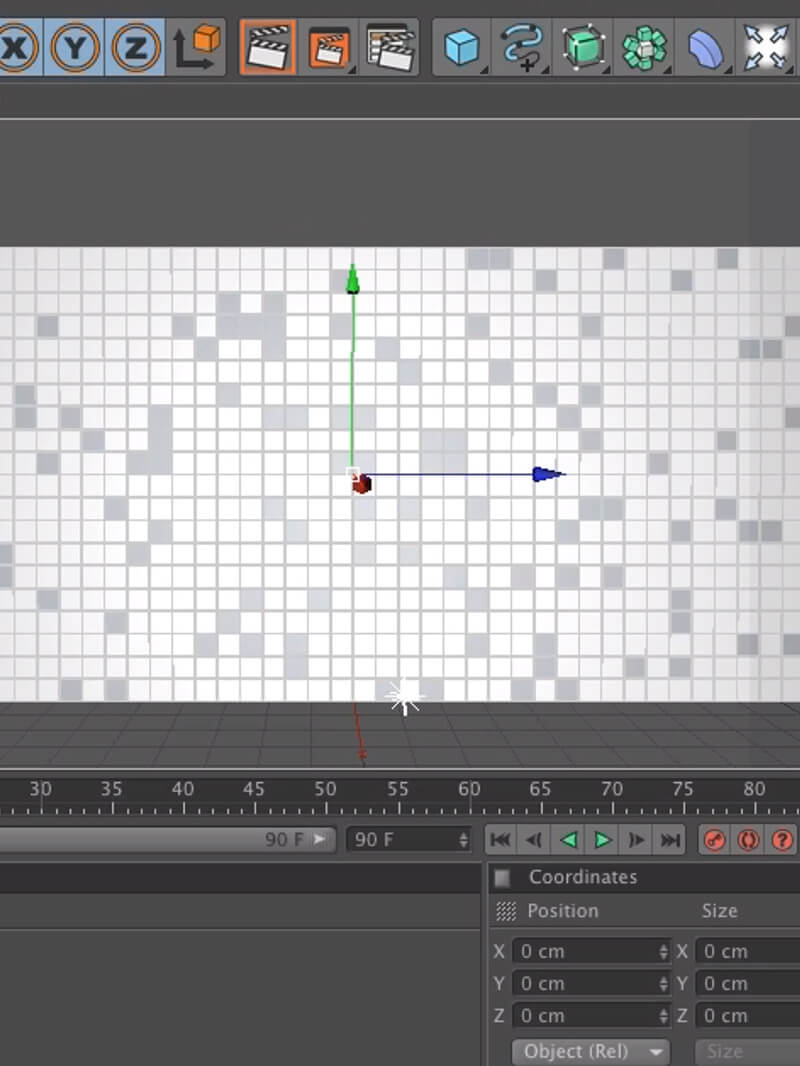Click frame 65 on the timeline ruler
Viewport: 800px width, 1066px height.
[540, 789]
